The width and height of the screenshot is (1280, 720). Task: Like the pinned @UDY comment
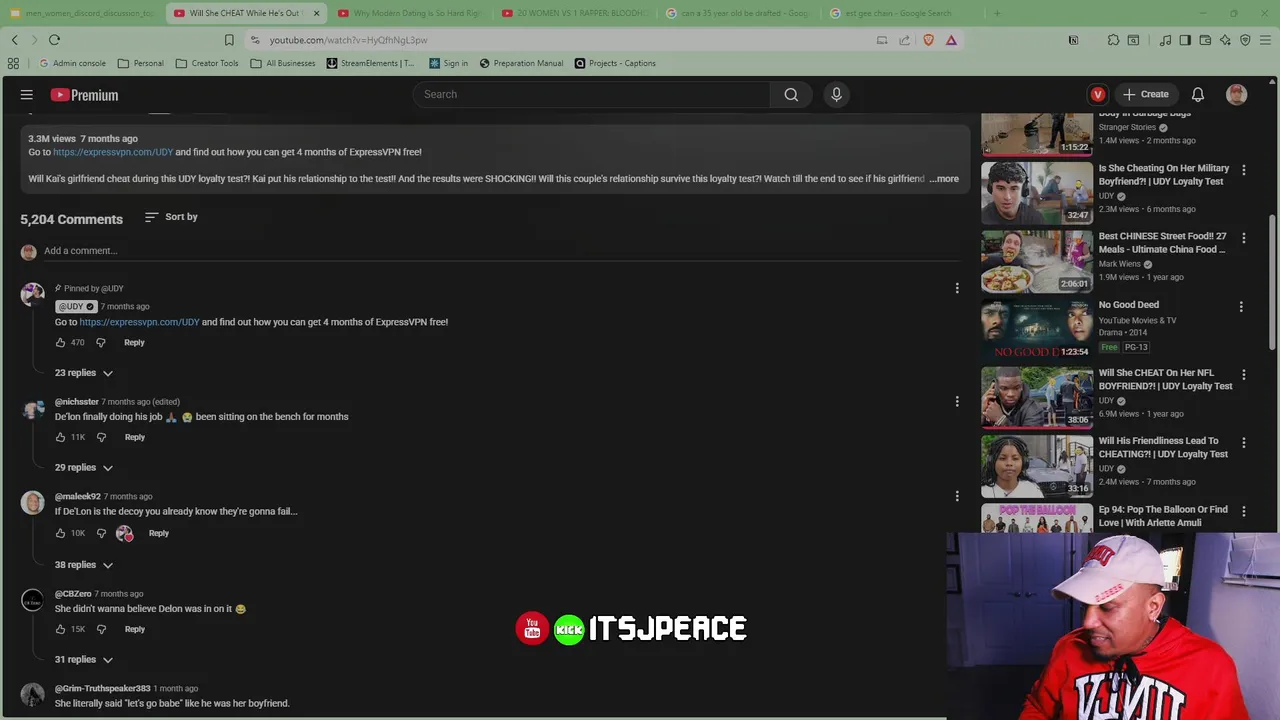(60, 342)
